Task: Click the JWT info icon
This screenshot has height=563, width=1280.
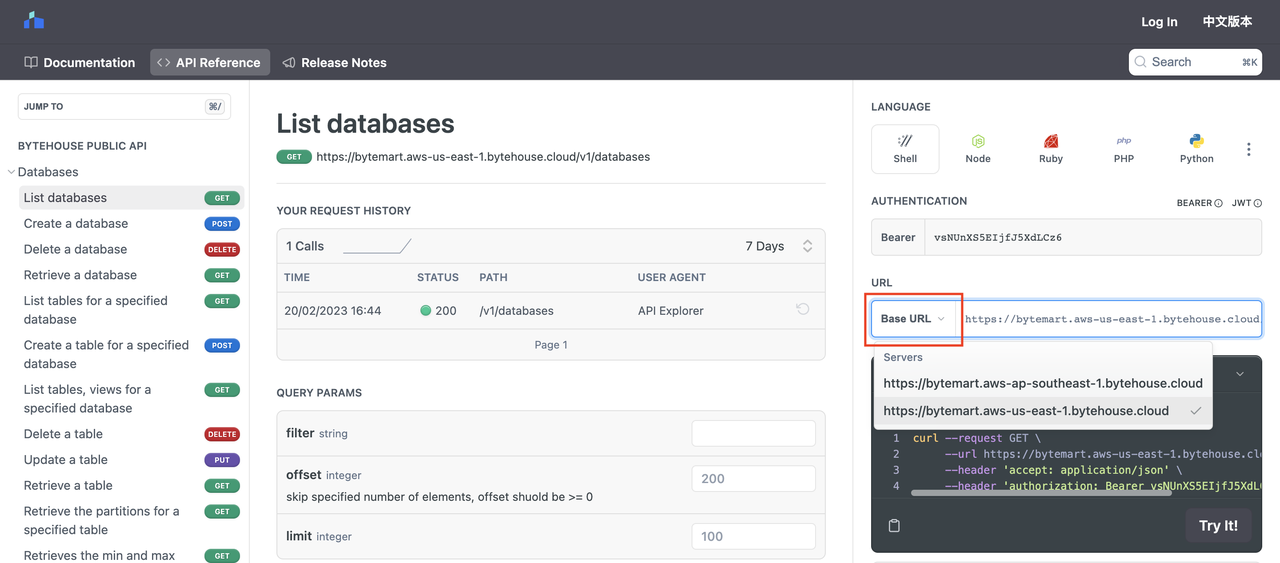Action: coord(1257,203)
